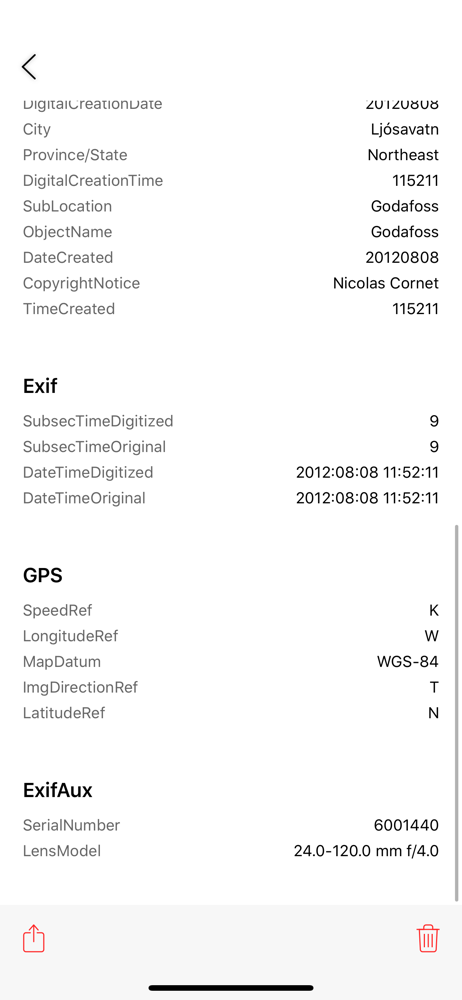Select the SubLocation Godafoss row
The height and width of the screenshot is (1000, 462).
click(x=231, y=206)
